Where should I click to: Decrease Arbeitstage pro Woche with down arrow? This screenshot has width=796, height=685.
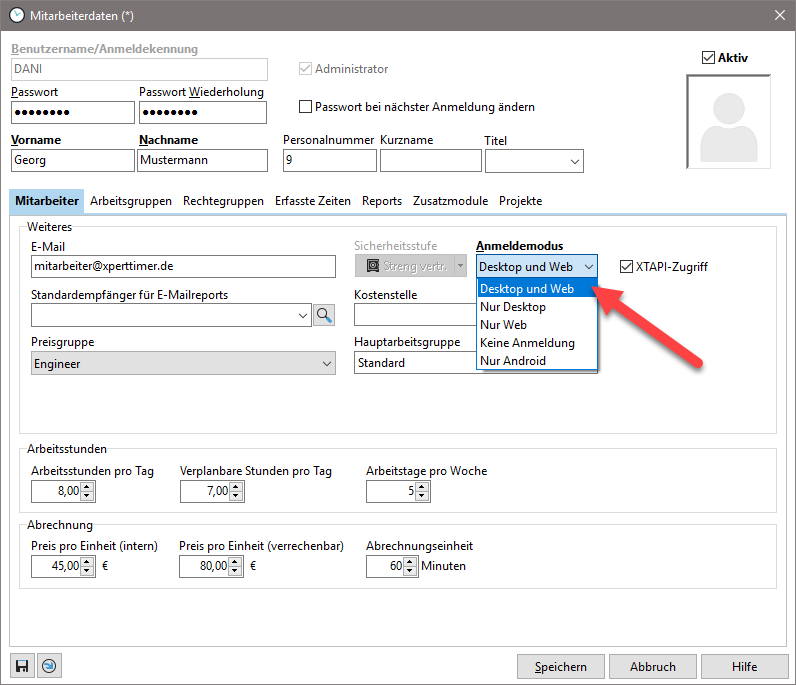coord(421,496)
